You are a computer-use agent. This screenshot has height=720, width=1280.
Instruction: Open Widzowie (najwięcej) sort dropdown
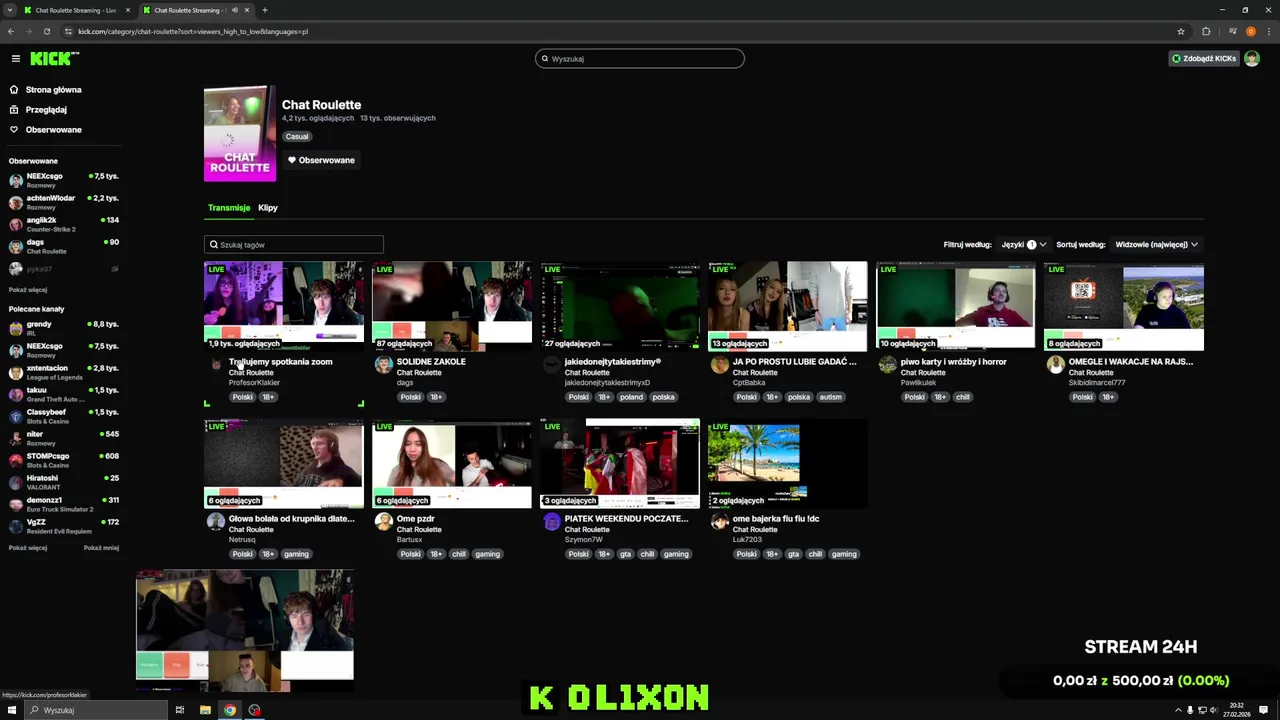(1157, 245)
